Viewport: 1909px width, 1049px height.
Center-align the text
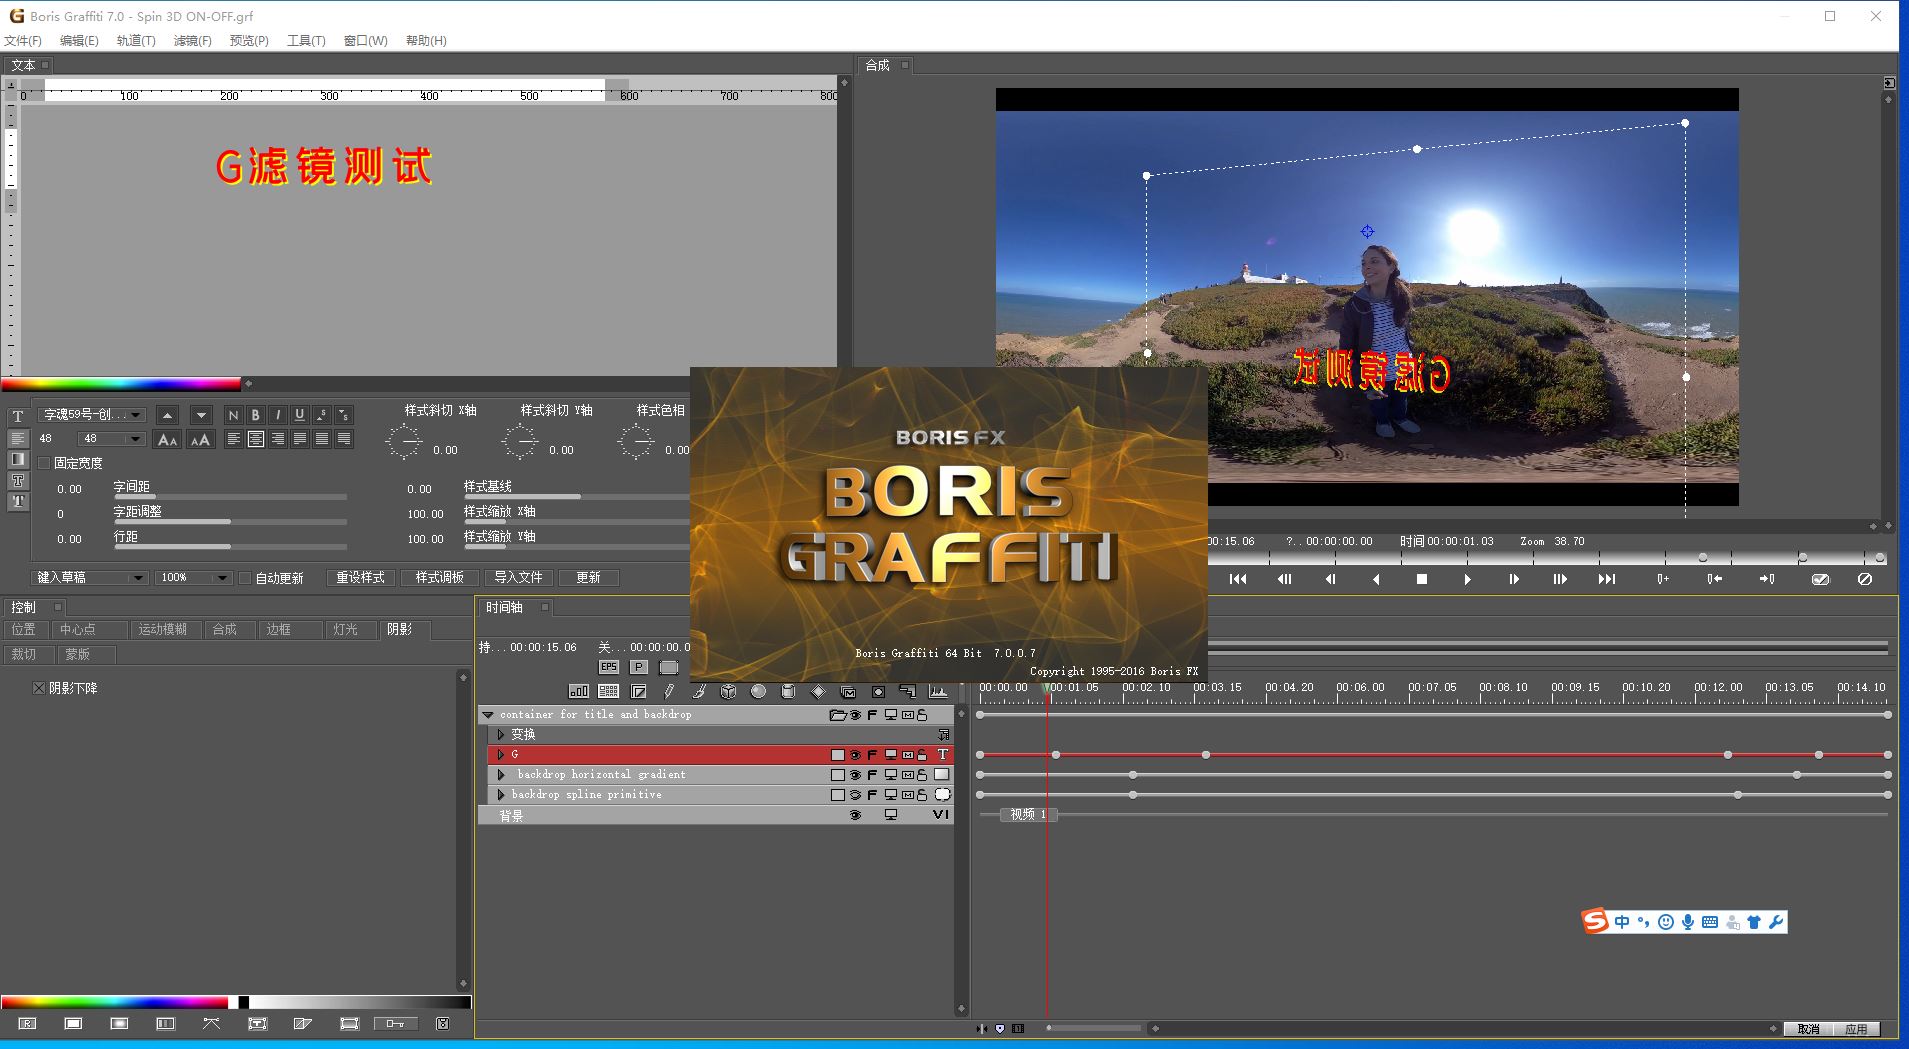point(255,439)
